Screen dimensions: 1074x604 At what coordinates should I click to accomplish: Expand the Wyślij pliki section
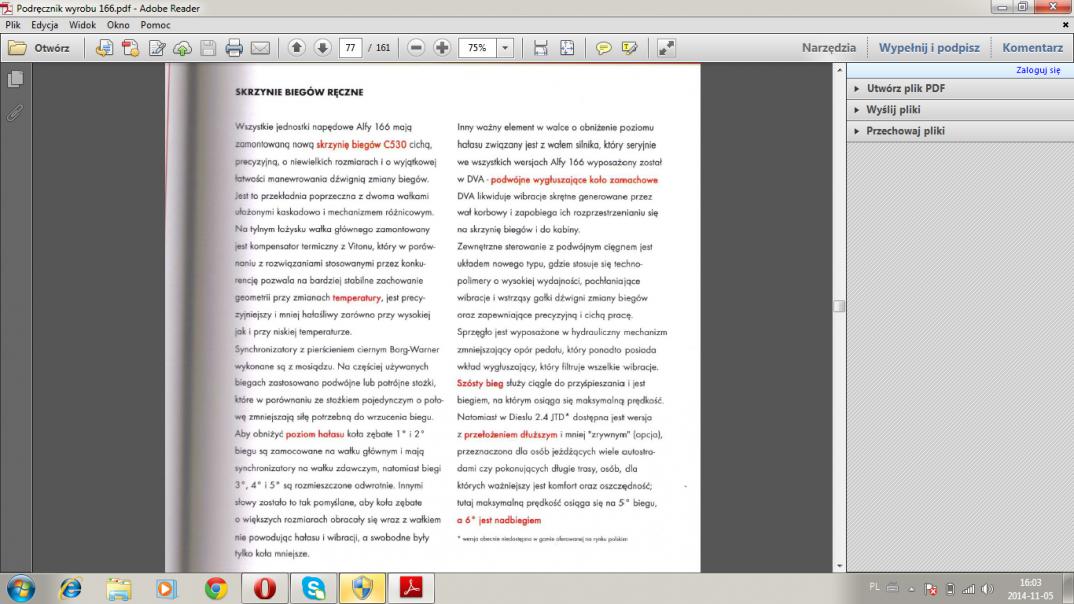893,110
